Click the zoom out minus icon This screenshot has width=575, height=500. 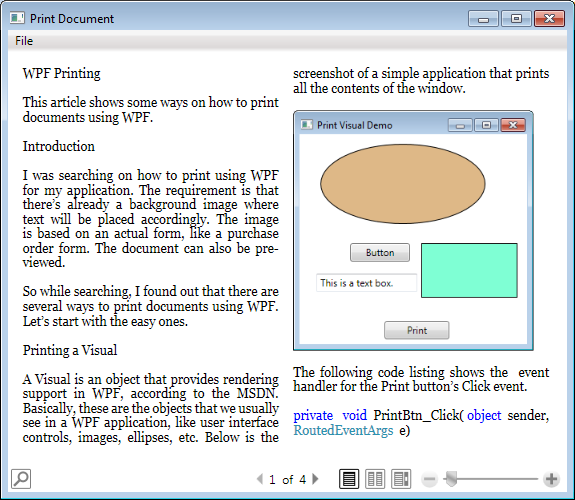(429, 479)
